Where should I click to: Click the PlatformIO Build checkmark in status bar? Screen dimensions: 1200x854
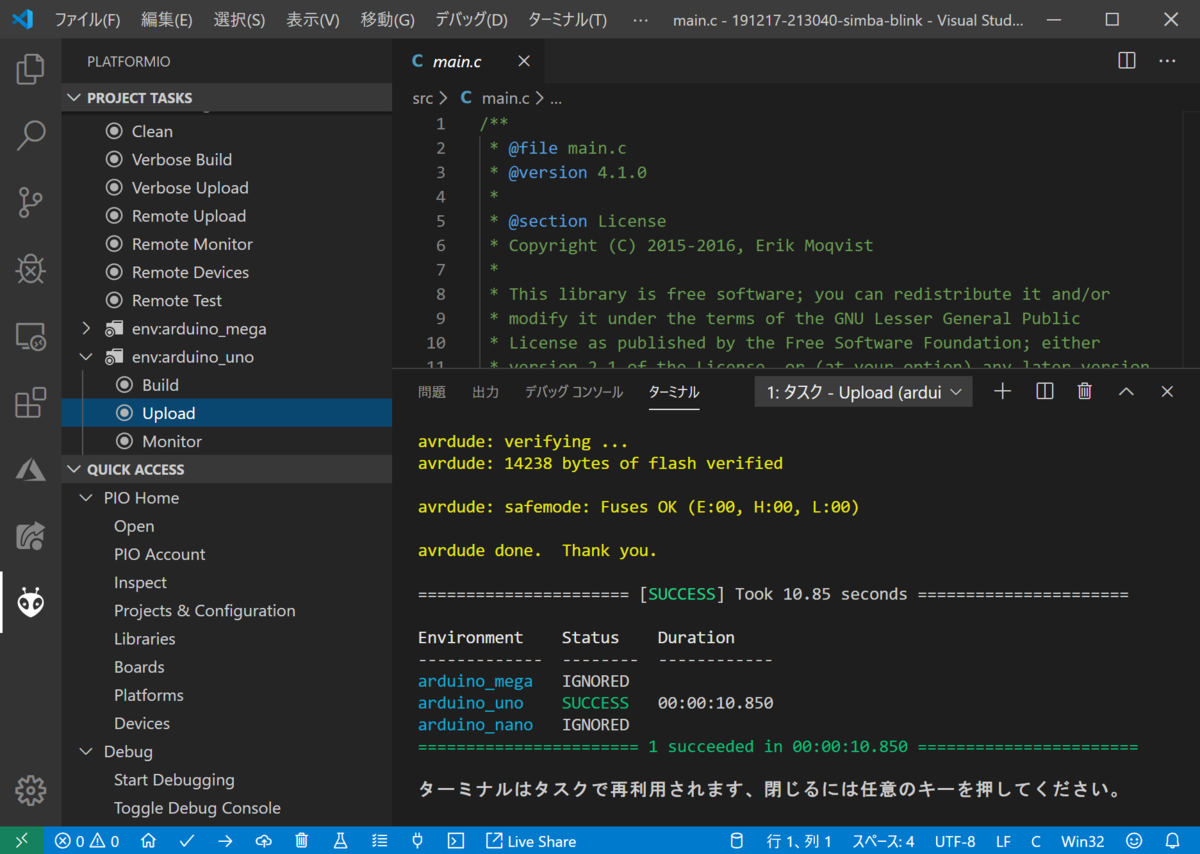pyautogui.click(x=187, y=841)
